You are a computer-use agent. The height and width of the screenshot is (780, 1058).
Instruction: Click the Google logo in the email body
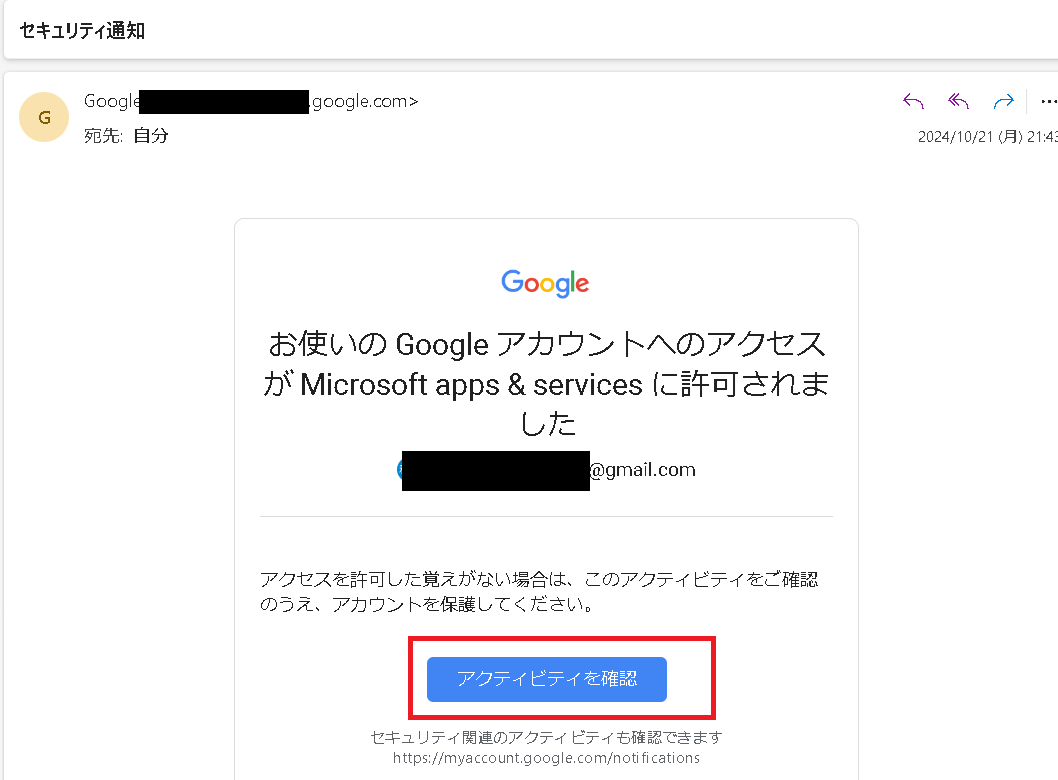coord(545,283)
